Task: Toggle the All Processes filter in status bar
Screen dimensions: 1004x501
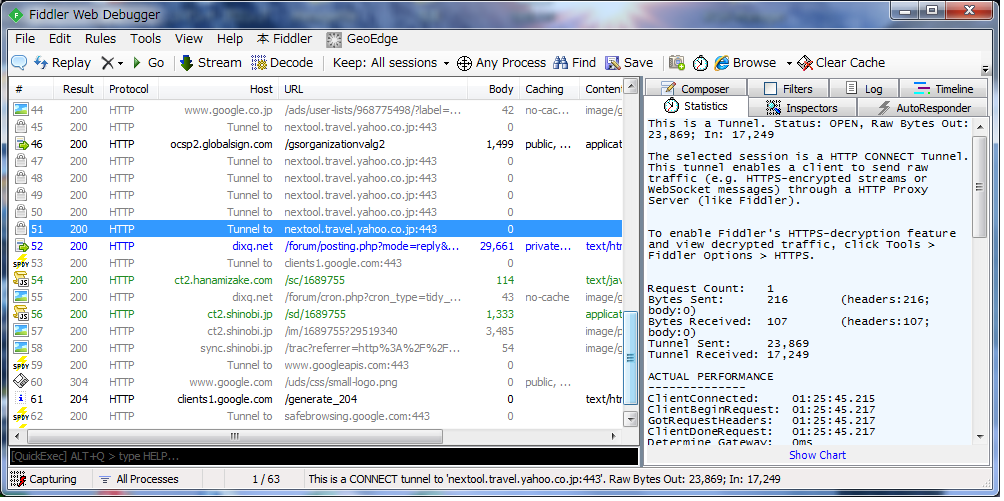Action: pyautogui.click(x=138, y=480)
